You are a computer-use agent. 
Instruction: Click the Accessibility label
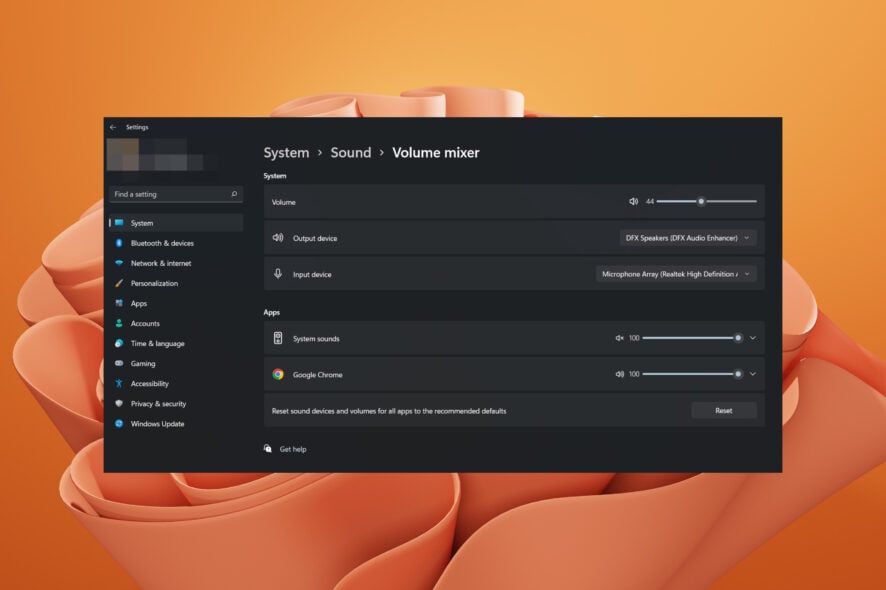tap(150, 384)
